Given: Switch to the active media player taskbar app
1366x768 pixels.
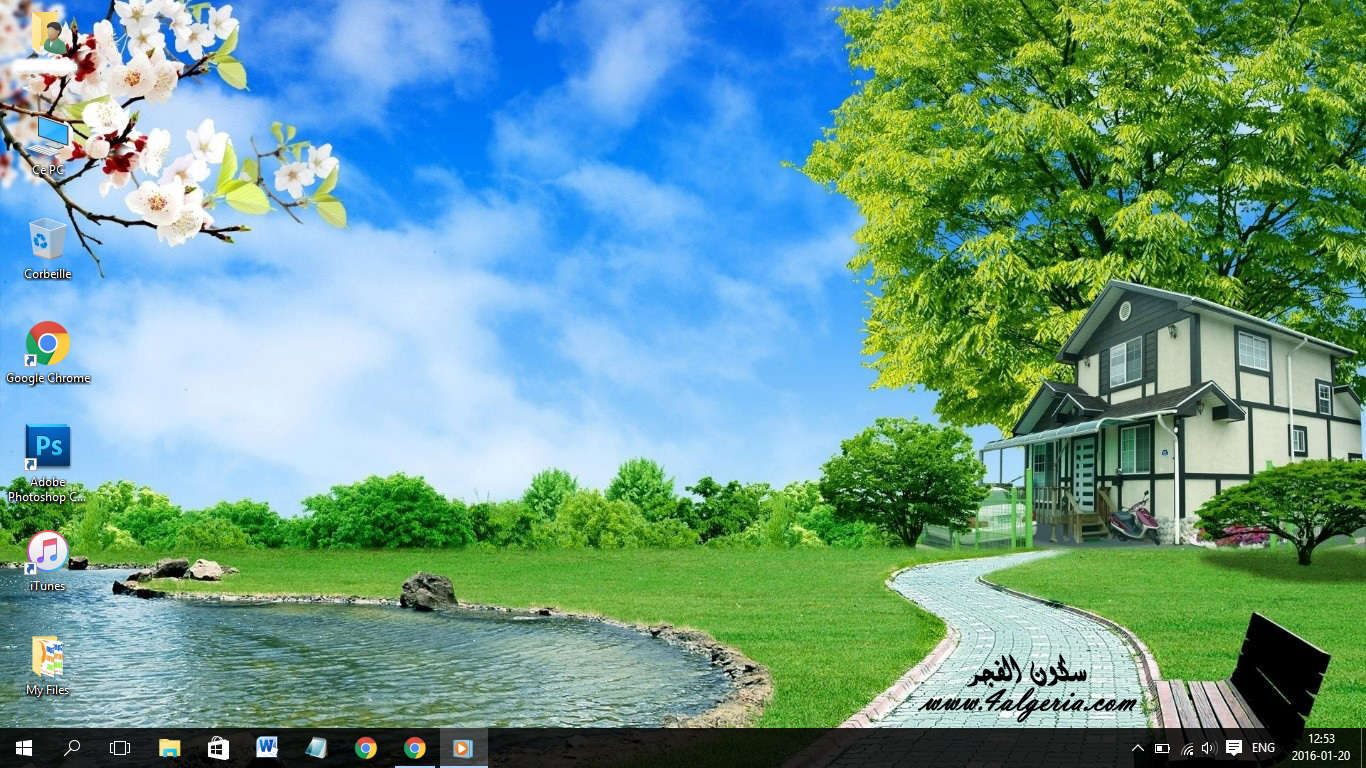Looking at the screenshot, I should [x=463, y=748].
